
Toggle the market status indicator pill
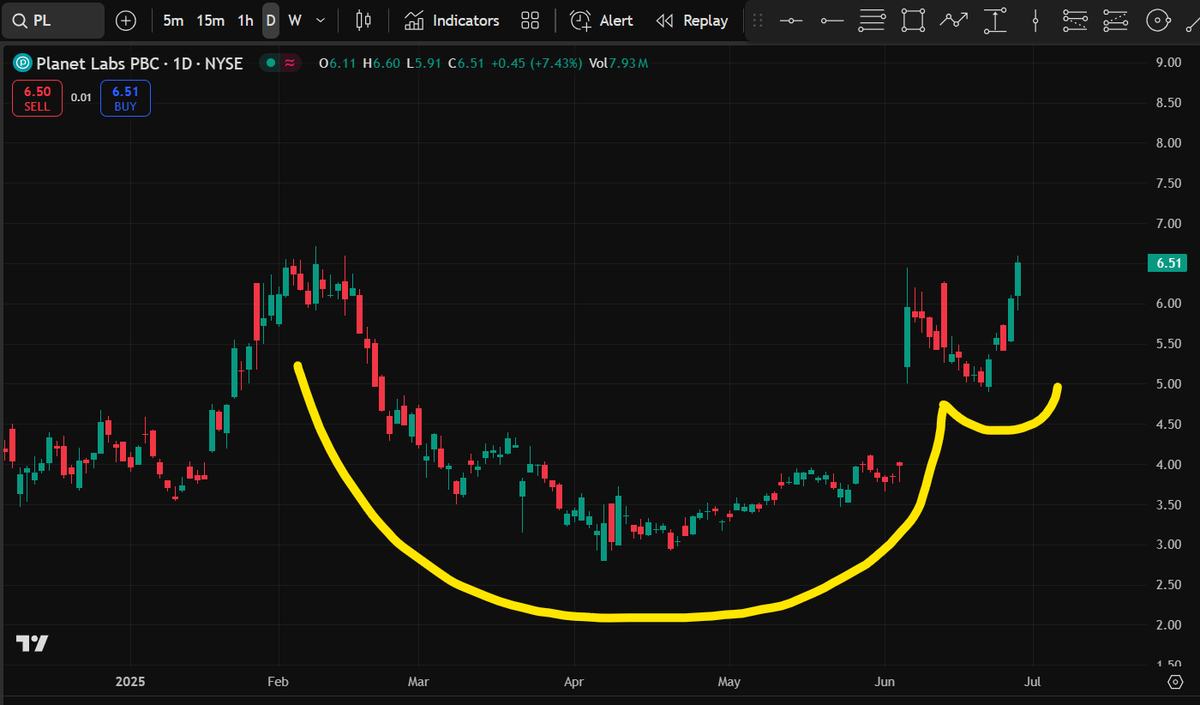click(281, 63)
